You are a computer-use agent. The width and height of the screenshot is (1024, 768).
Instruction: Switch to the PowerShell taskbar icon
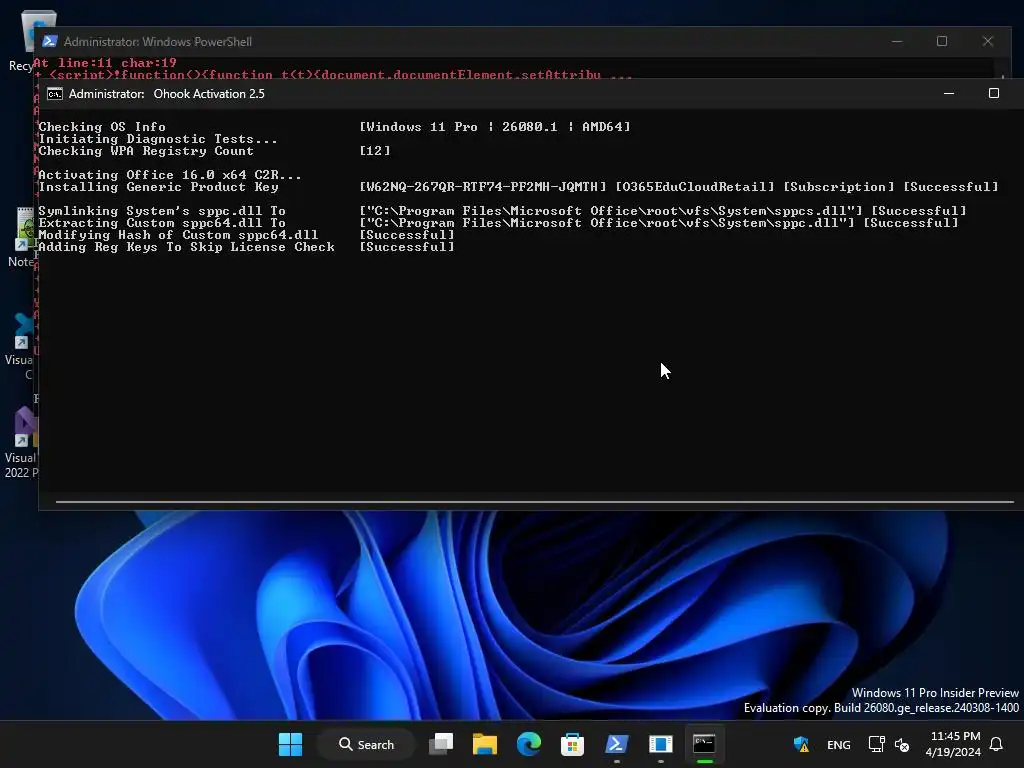[x=616, y=744]
